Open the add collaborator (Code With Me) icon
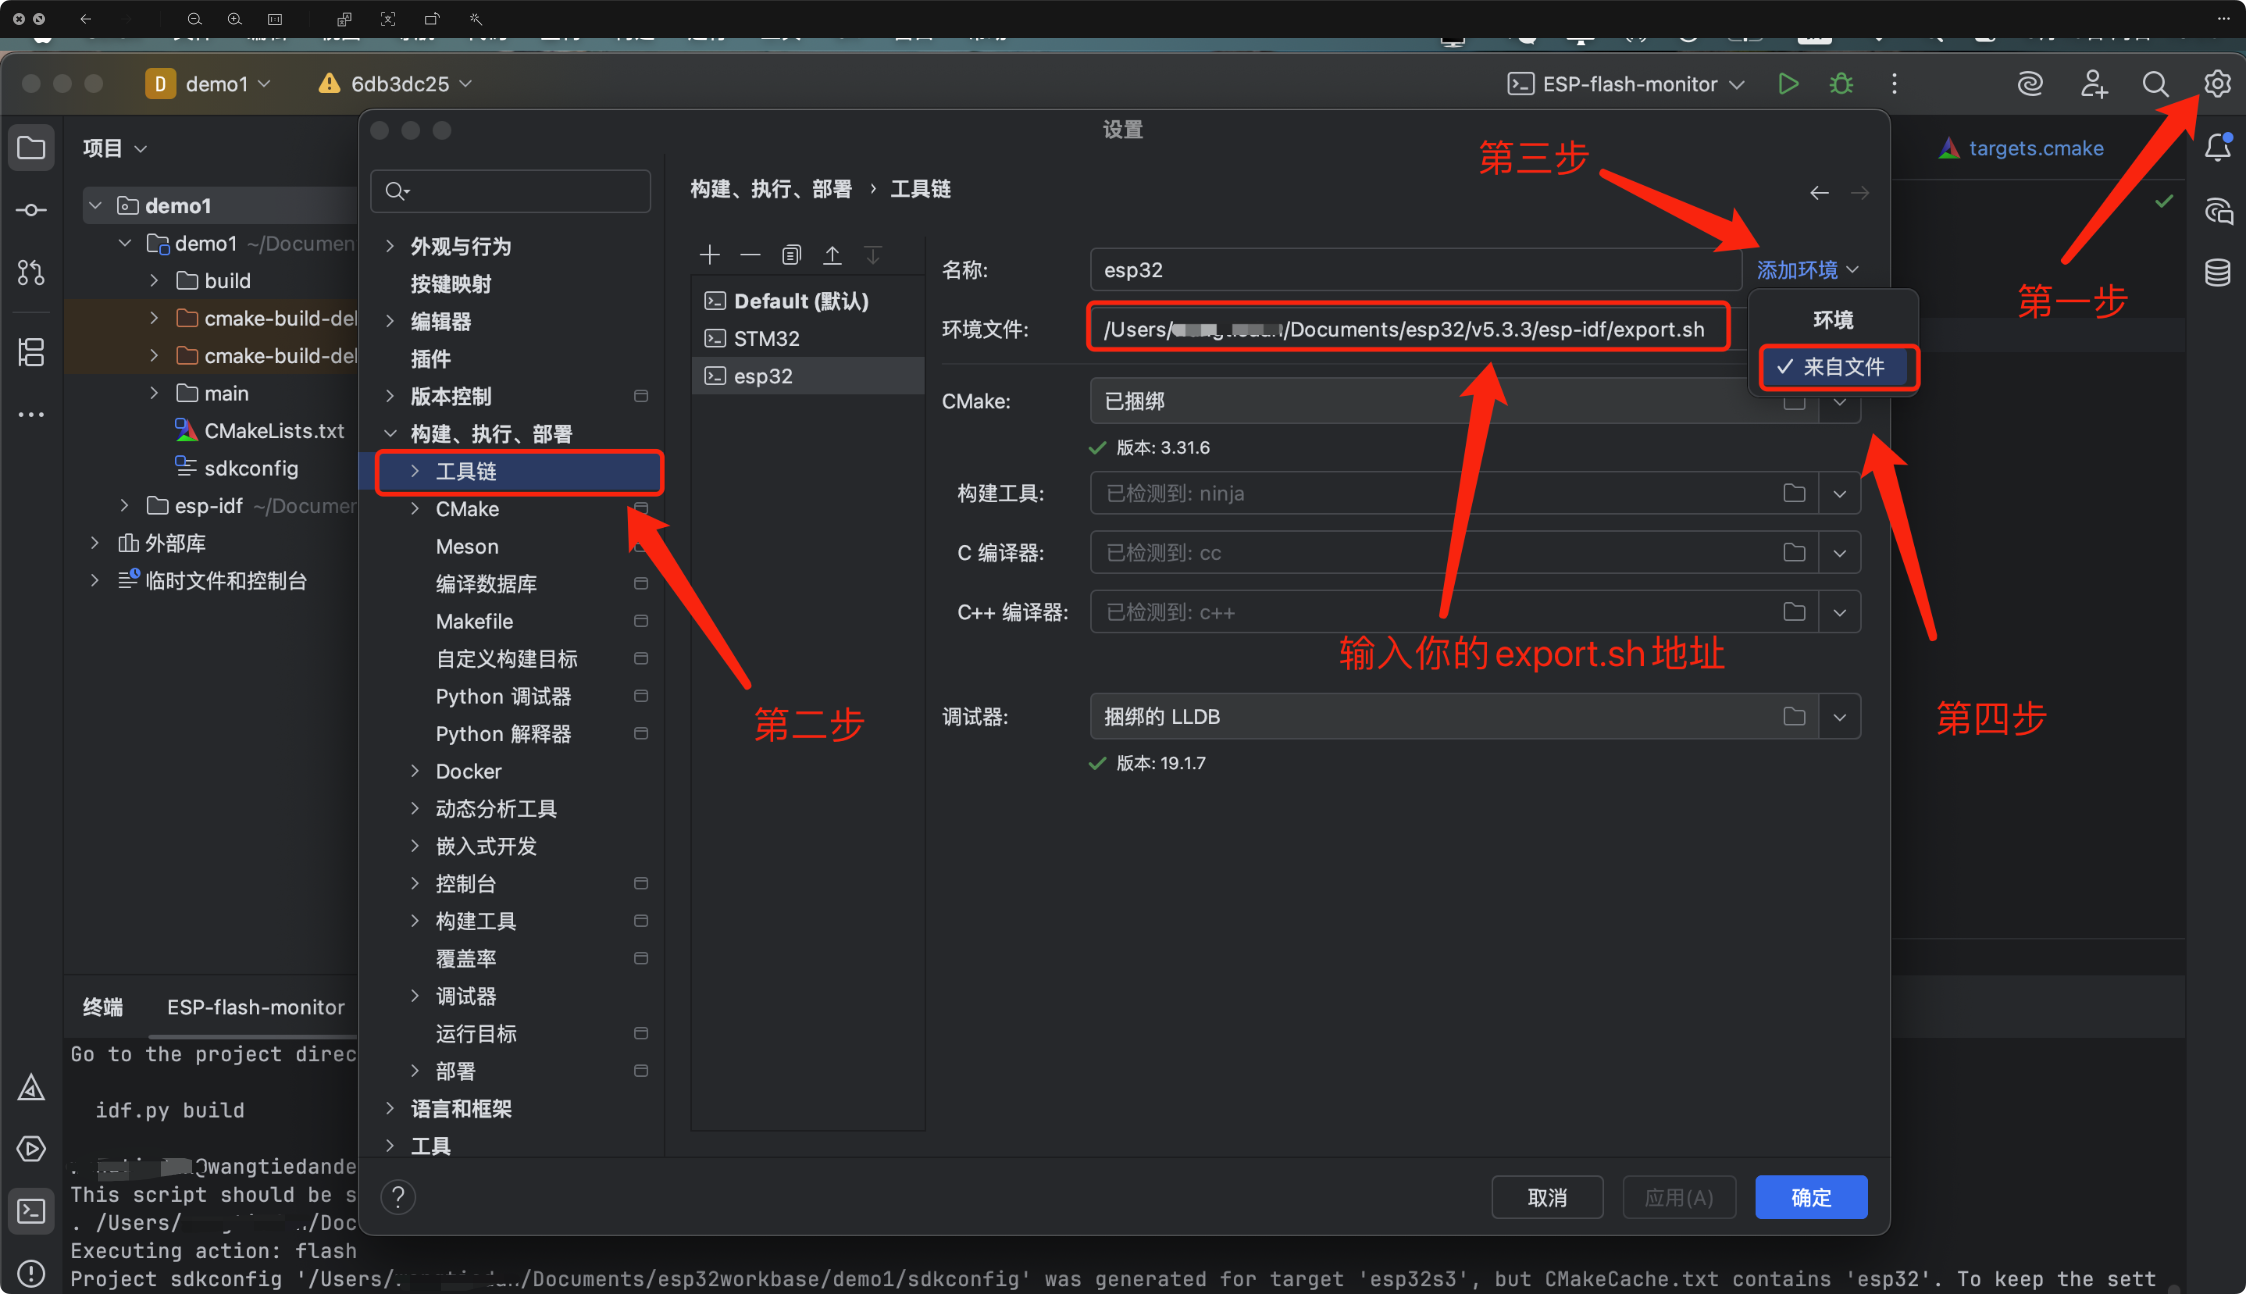This screenshot has height=1294, width=2246. (2093, 84)
